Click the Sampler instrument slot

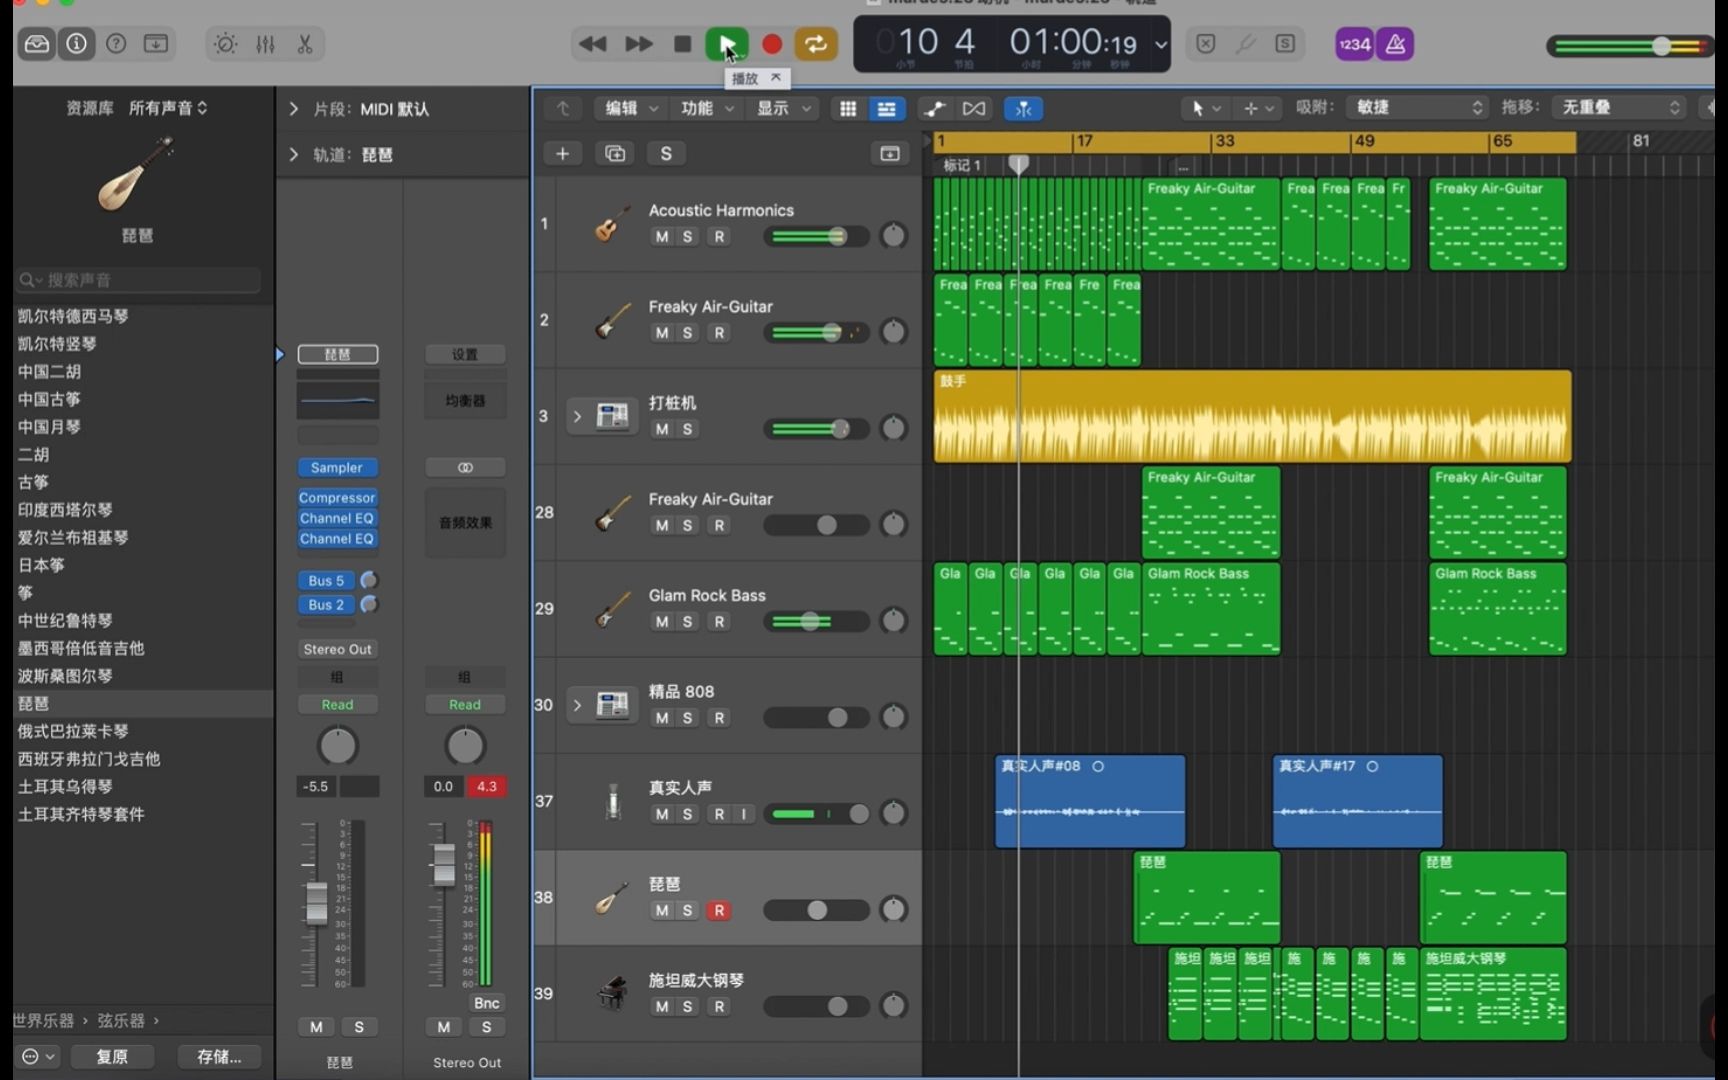point(337,468)
